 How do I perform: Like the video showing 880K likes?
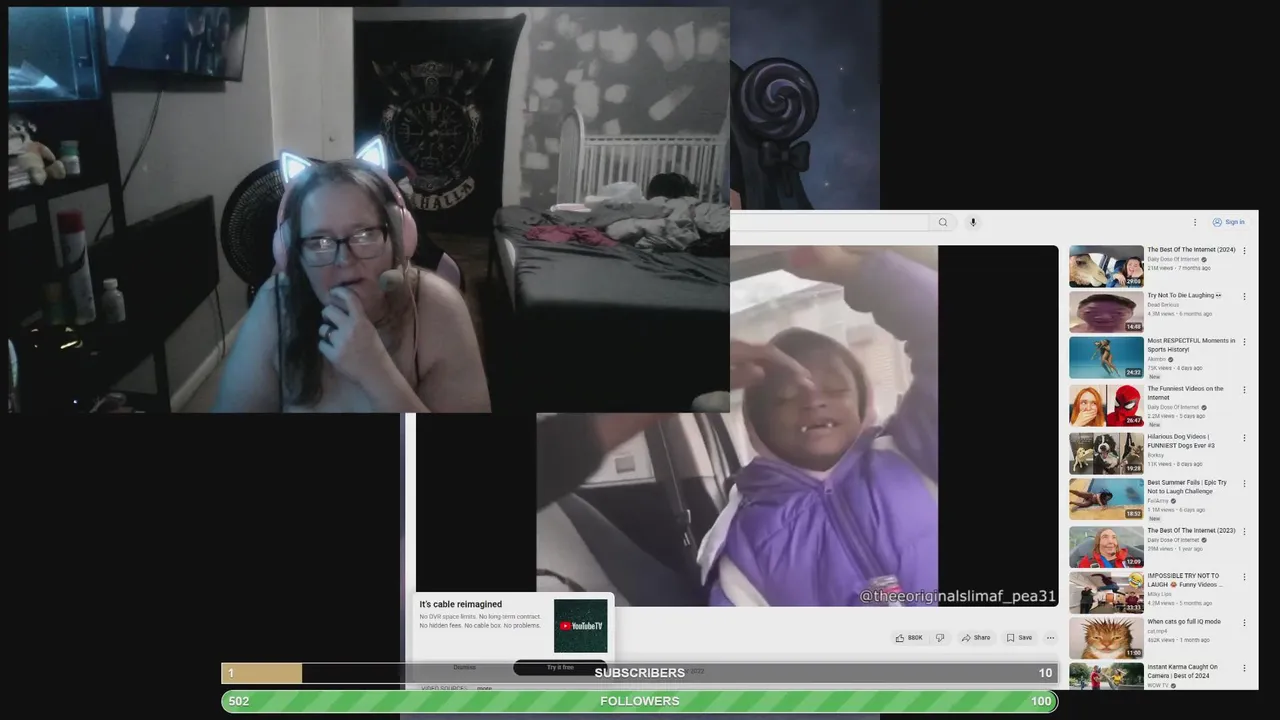coord(909,637)
